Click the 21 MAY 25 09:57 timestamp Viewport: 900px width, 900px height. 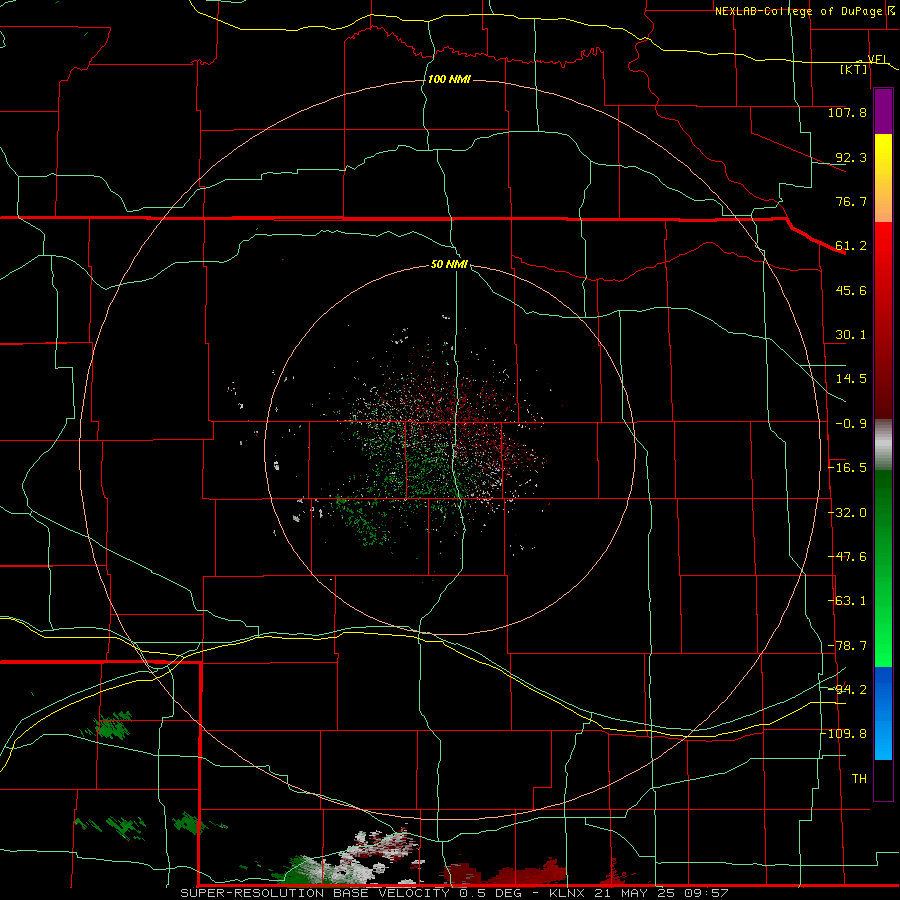[660, 893]
